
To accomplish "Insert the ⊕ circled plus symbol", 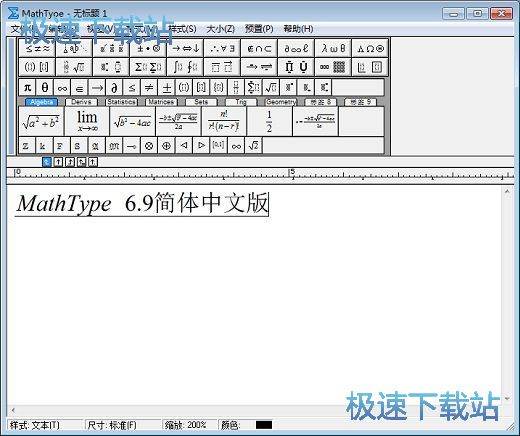I will 166,146.
